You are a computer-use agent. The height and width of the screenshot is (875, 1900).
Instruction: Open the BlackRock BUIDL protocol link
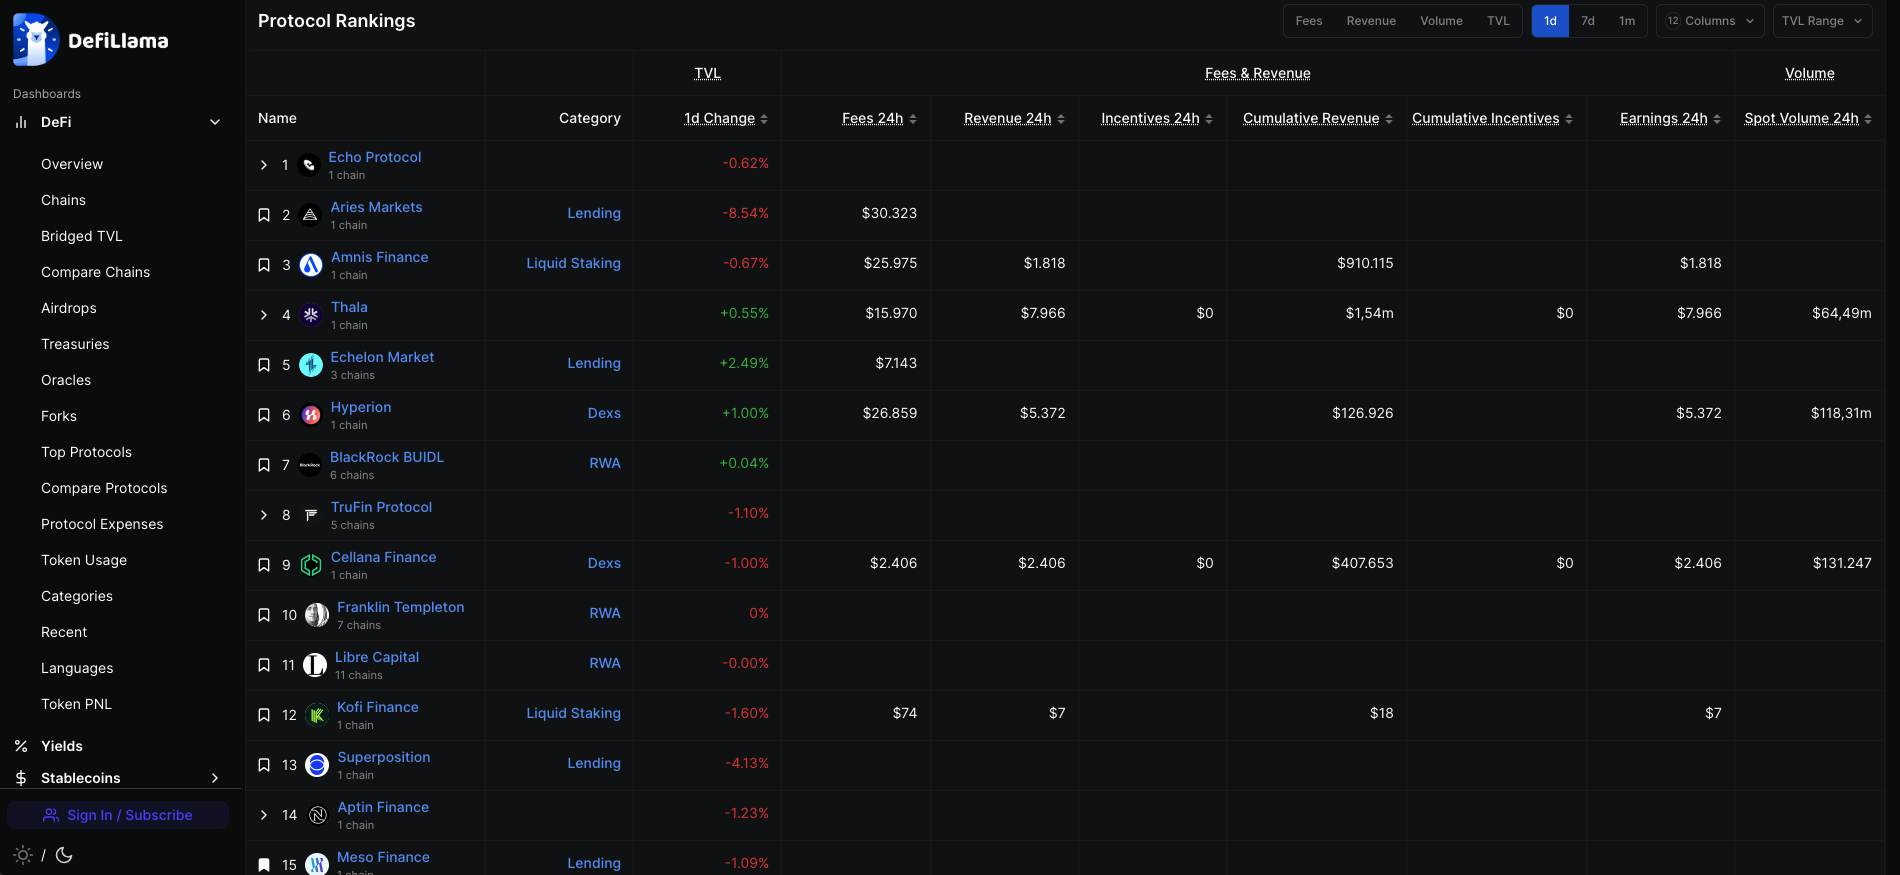(386, 457)
